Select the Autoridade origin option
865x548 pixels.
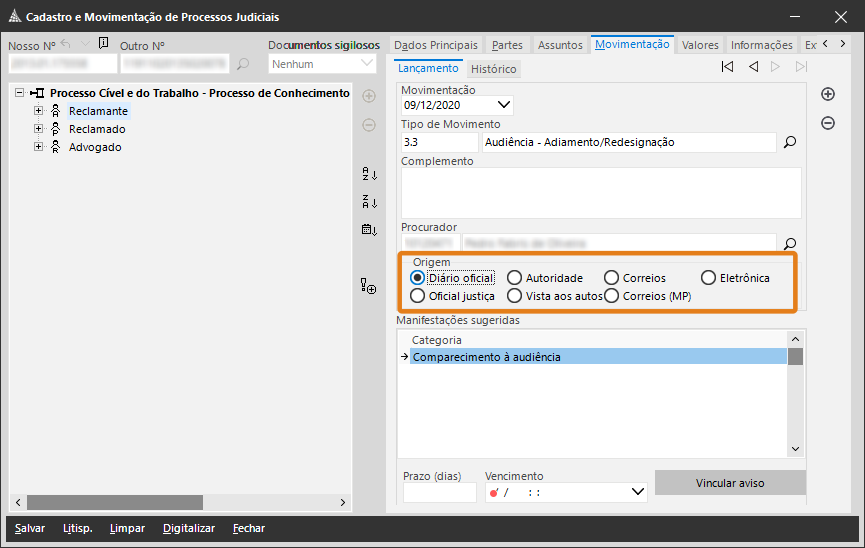pos(514,278)
